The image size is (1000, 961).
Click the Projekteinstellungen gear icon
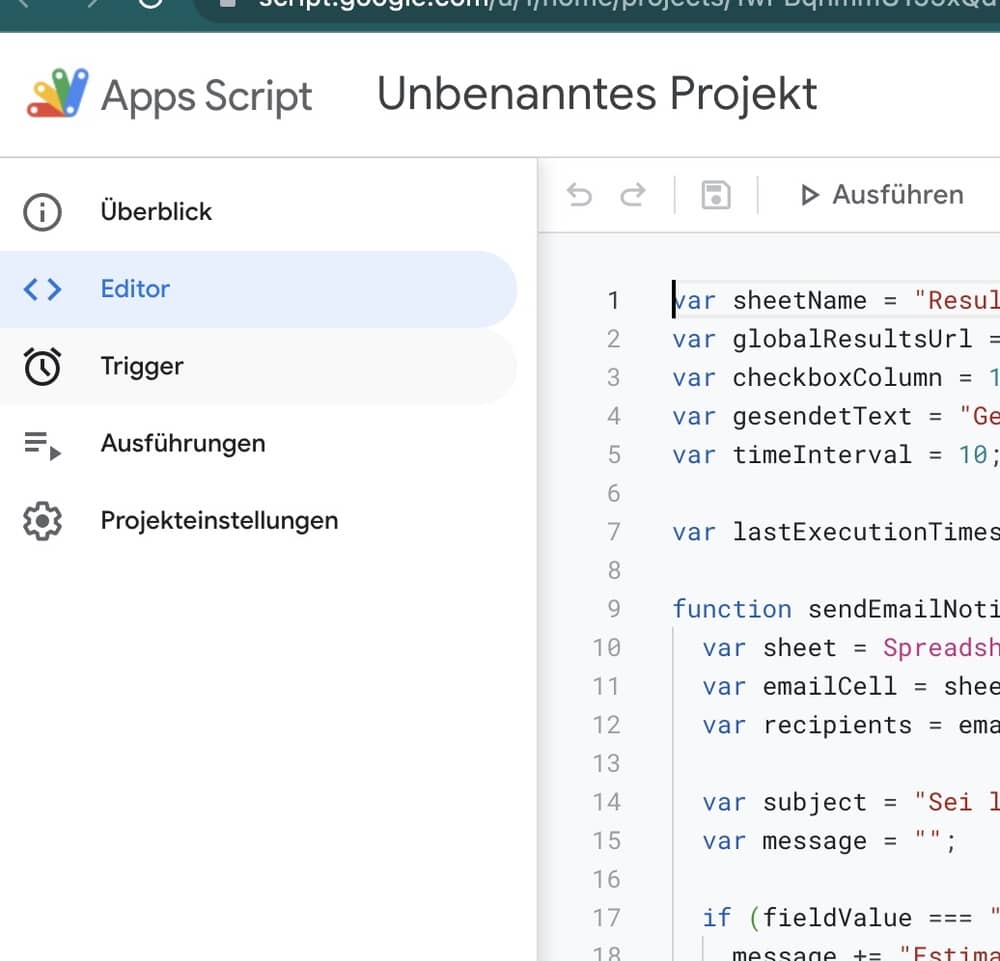[42, 521]
